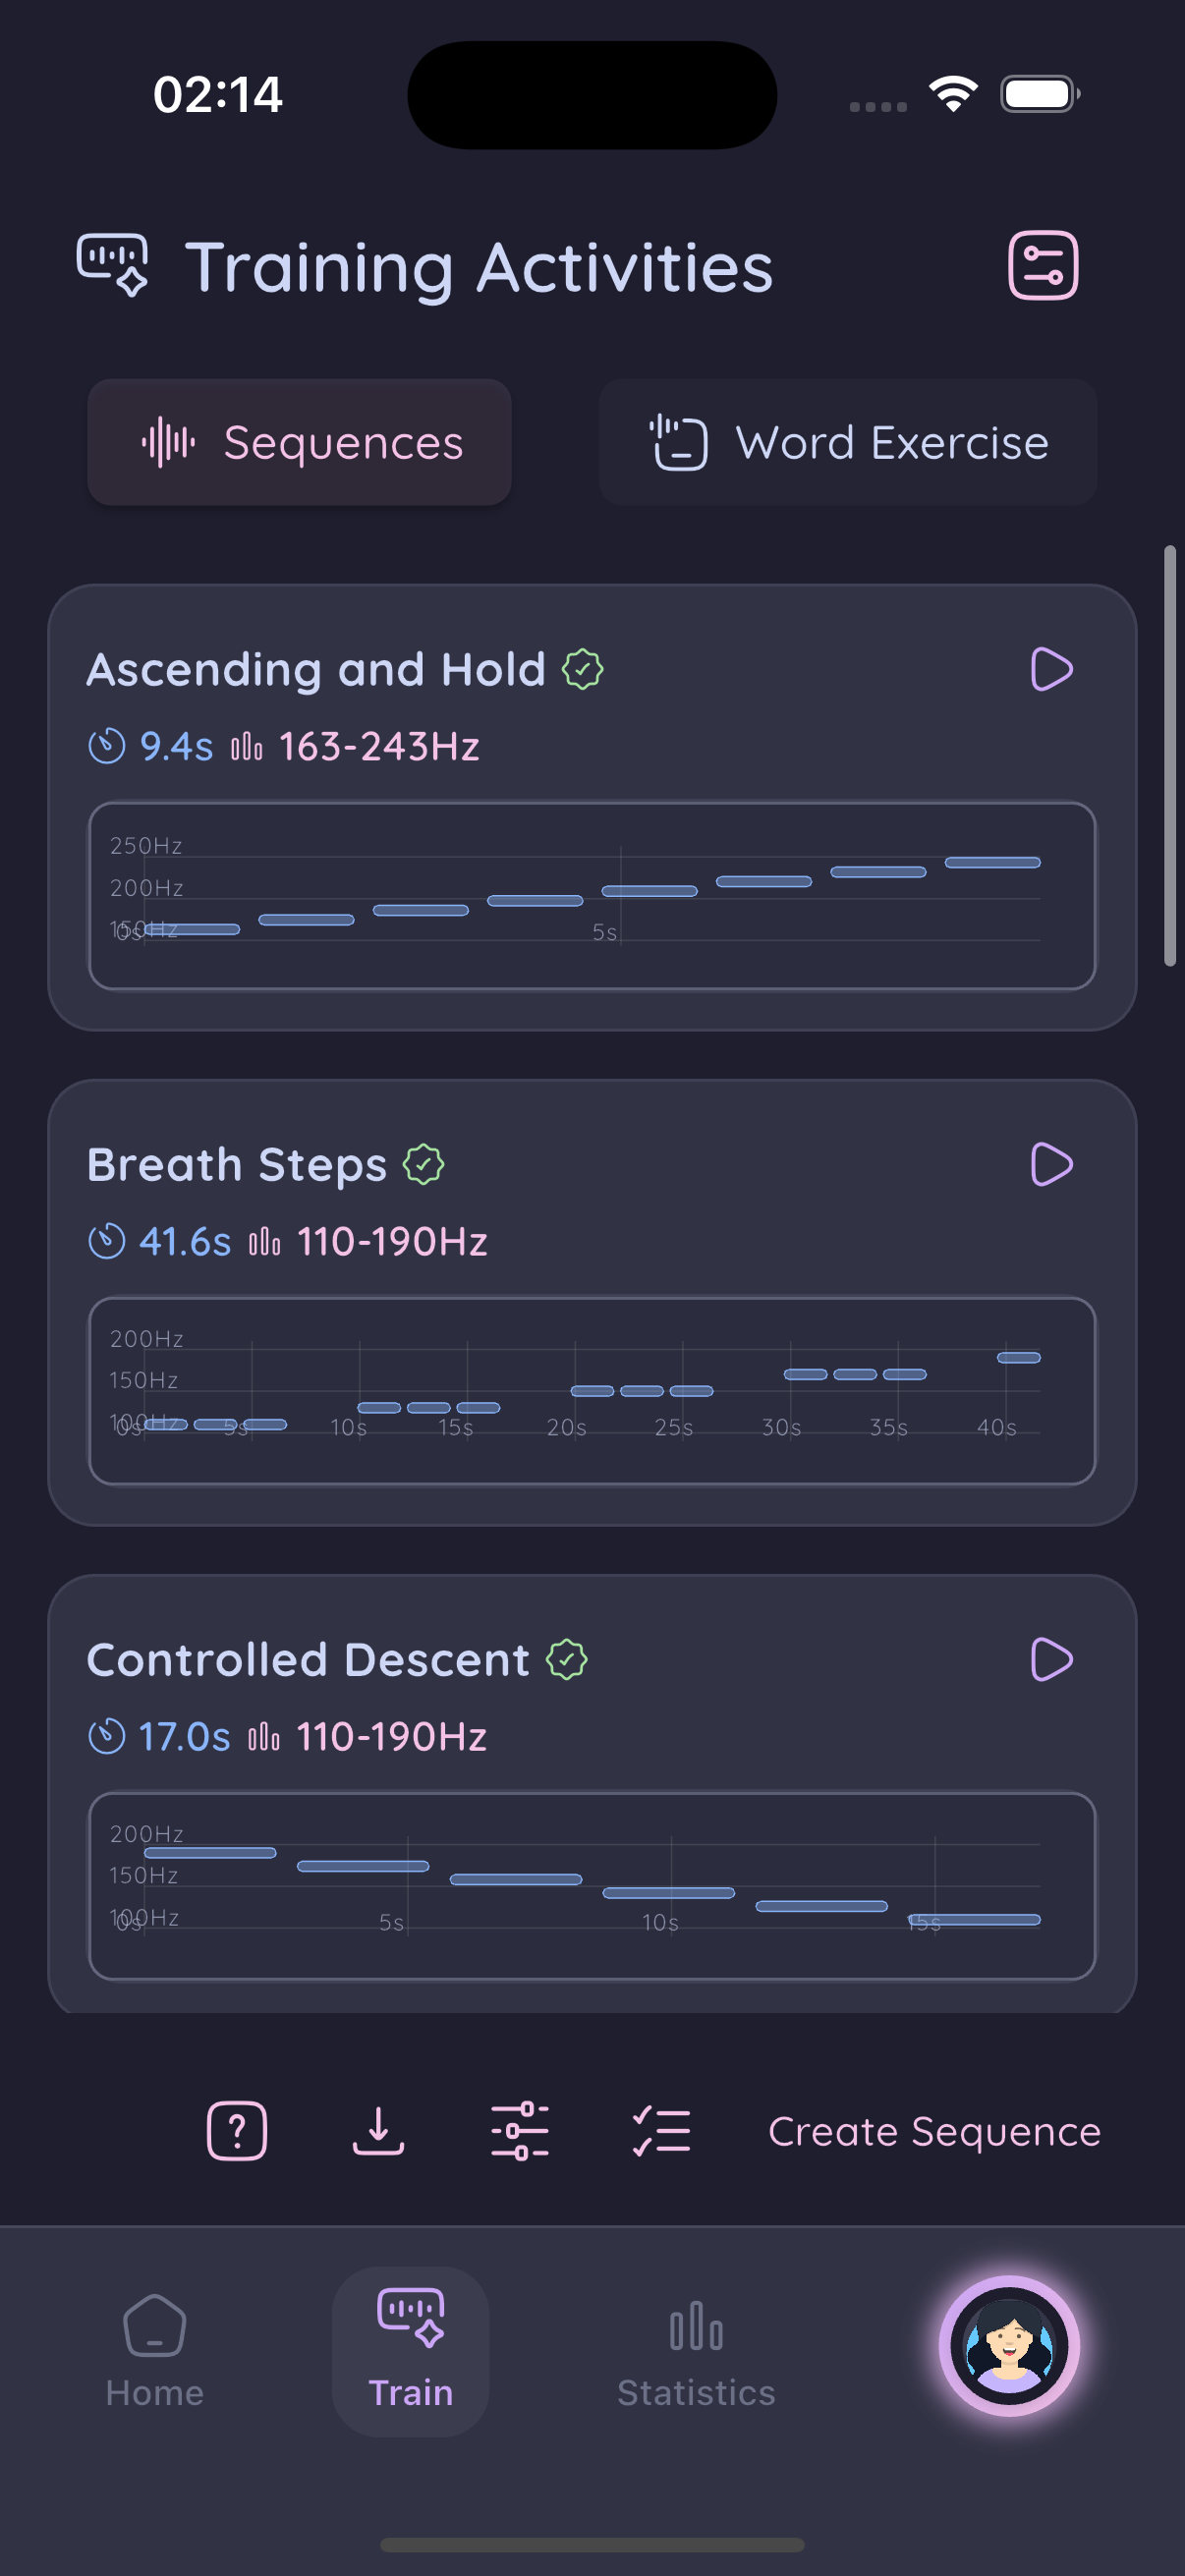Screen dimensions: 1185x2576
Task: Open the settings icon beside Training Activities
Action: (x=1042, y=266)
